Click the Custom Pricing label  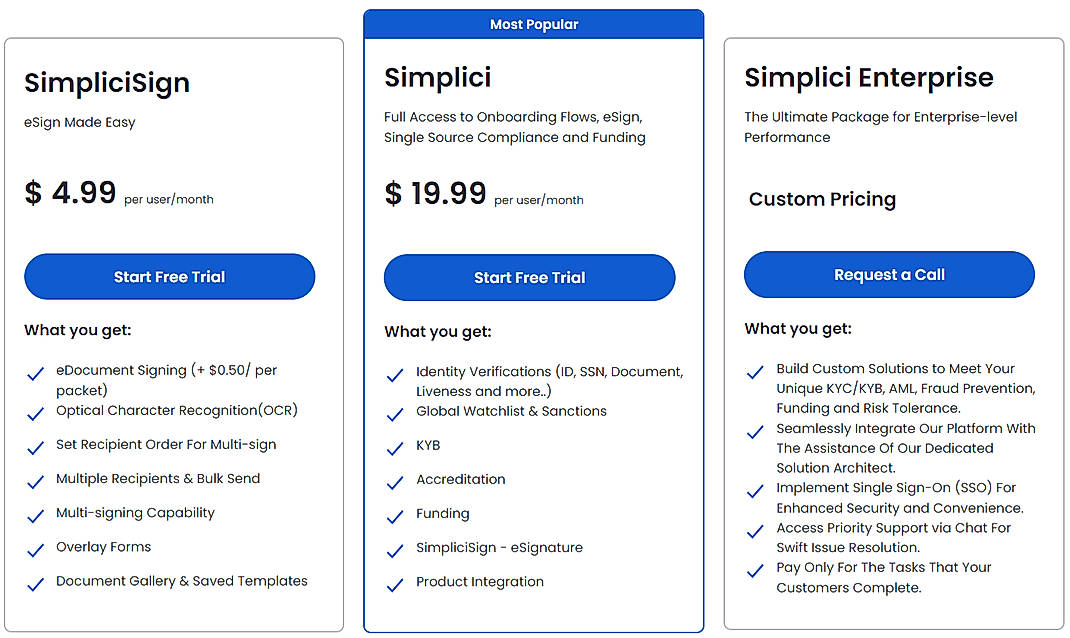[x=821, y=199]
